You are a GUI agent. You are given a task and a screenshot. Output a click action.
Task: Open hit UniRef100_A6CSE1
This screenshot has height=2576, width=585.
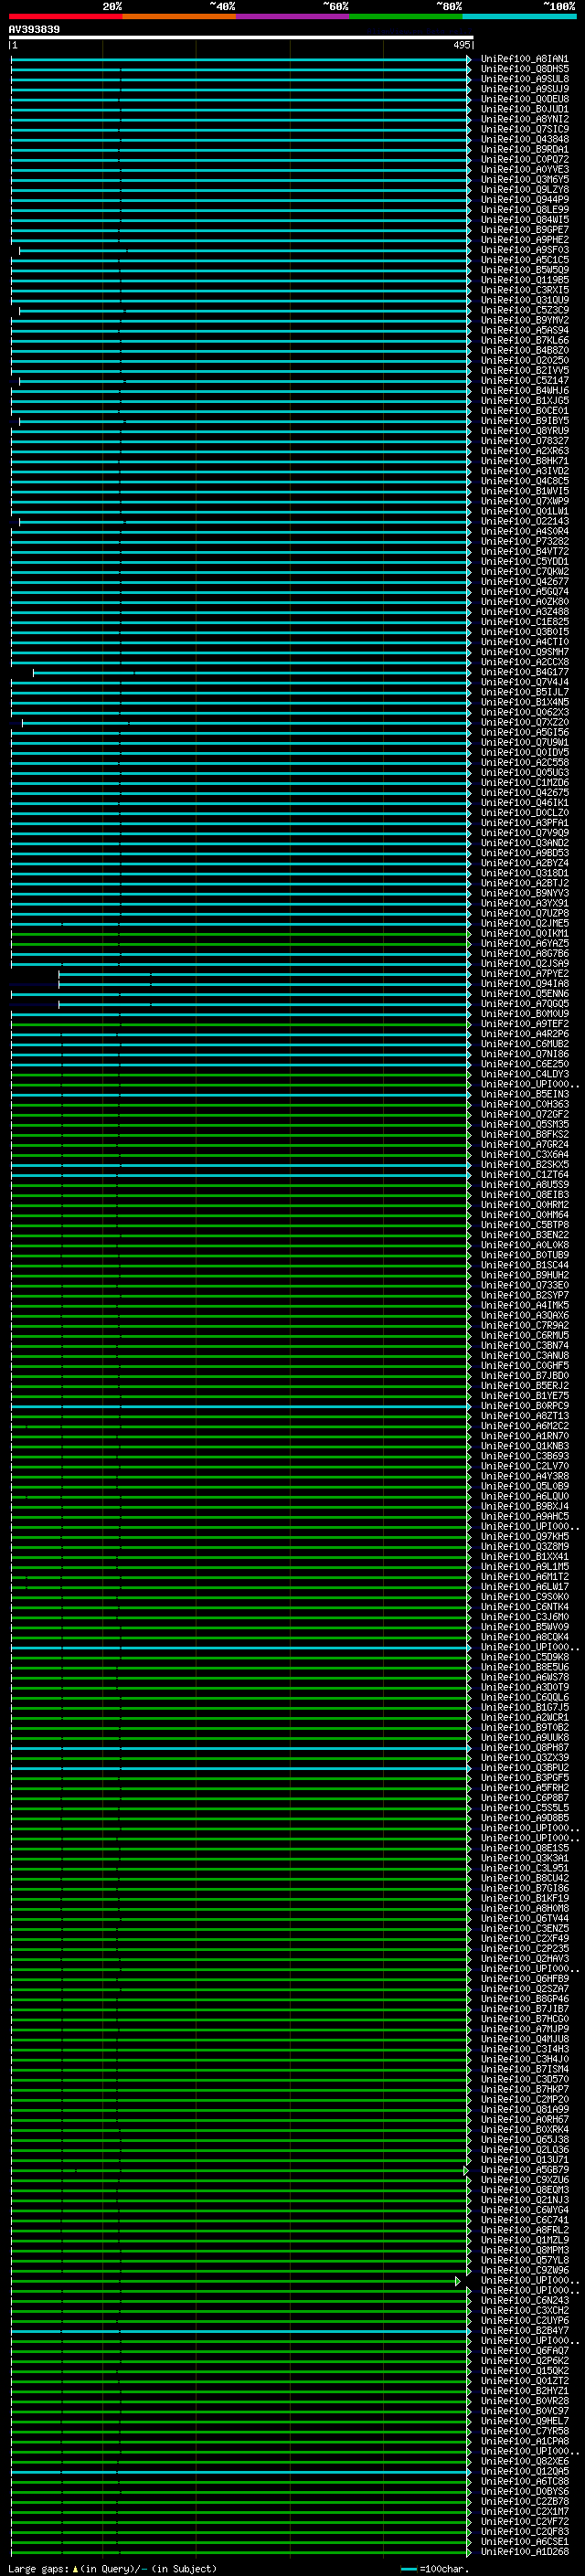tap(524, 2541)
